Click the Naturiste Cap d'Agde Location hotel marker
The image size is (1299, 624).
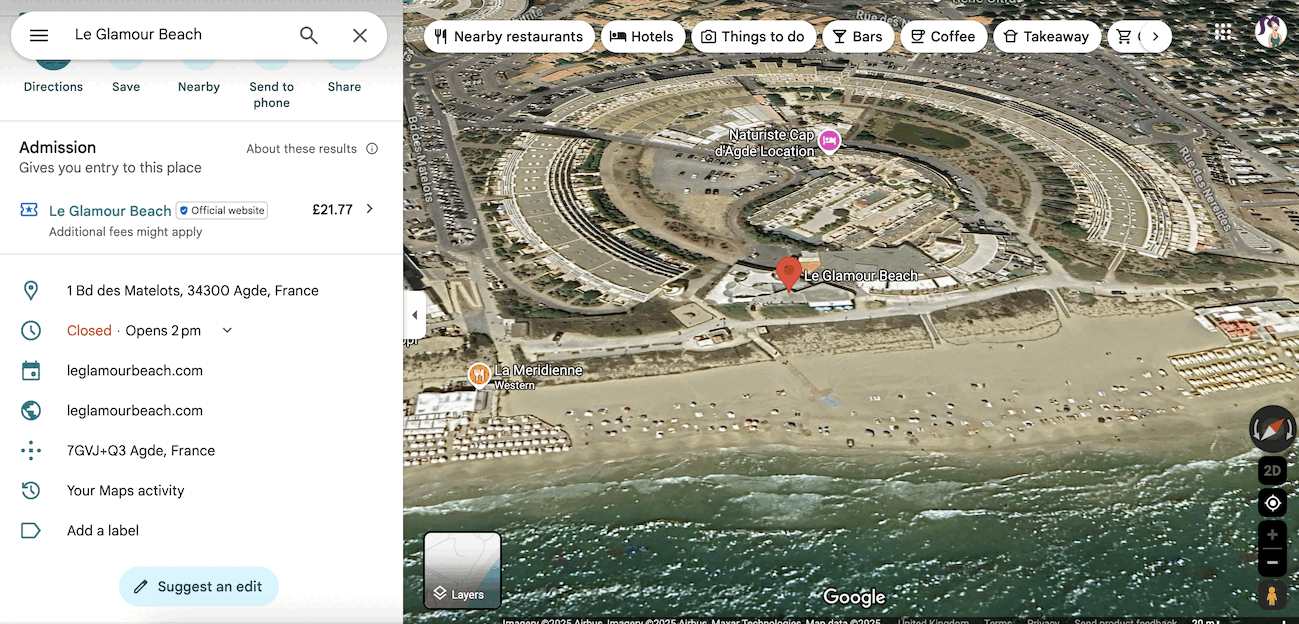[829, 141]
